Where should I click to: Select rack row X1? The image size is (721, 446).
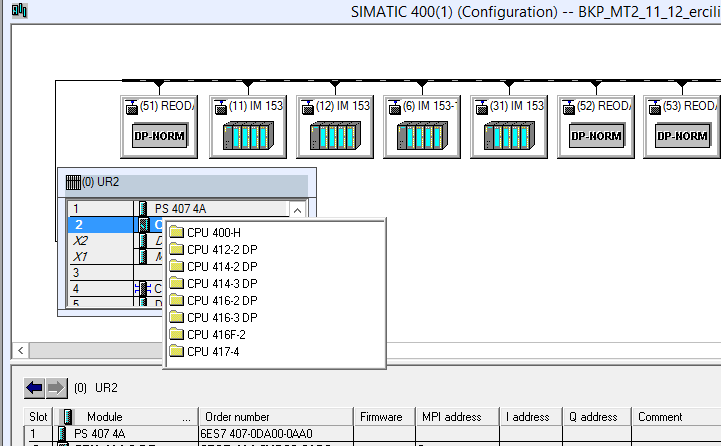pos(115,257)
